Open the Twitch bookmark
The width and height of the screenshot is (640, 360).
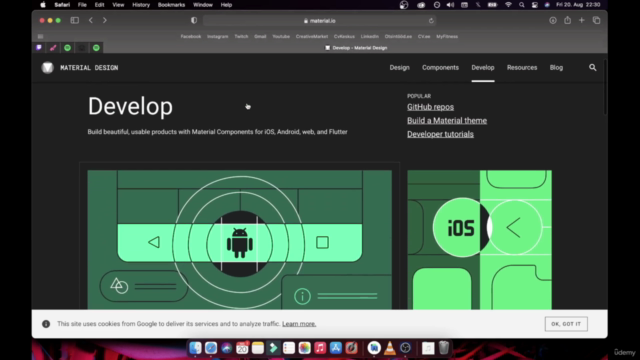[x=241, y=36]
